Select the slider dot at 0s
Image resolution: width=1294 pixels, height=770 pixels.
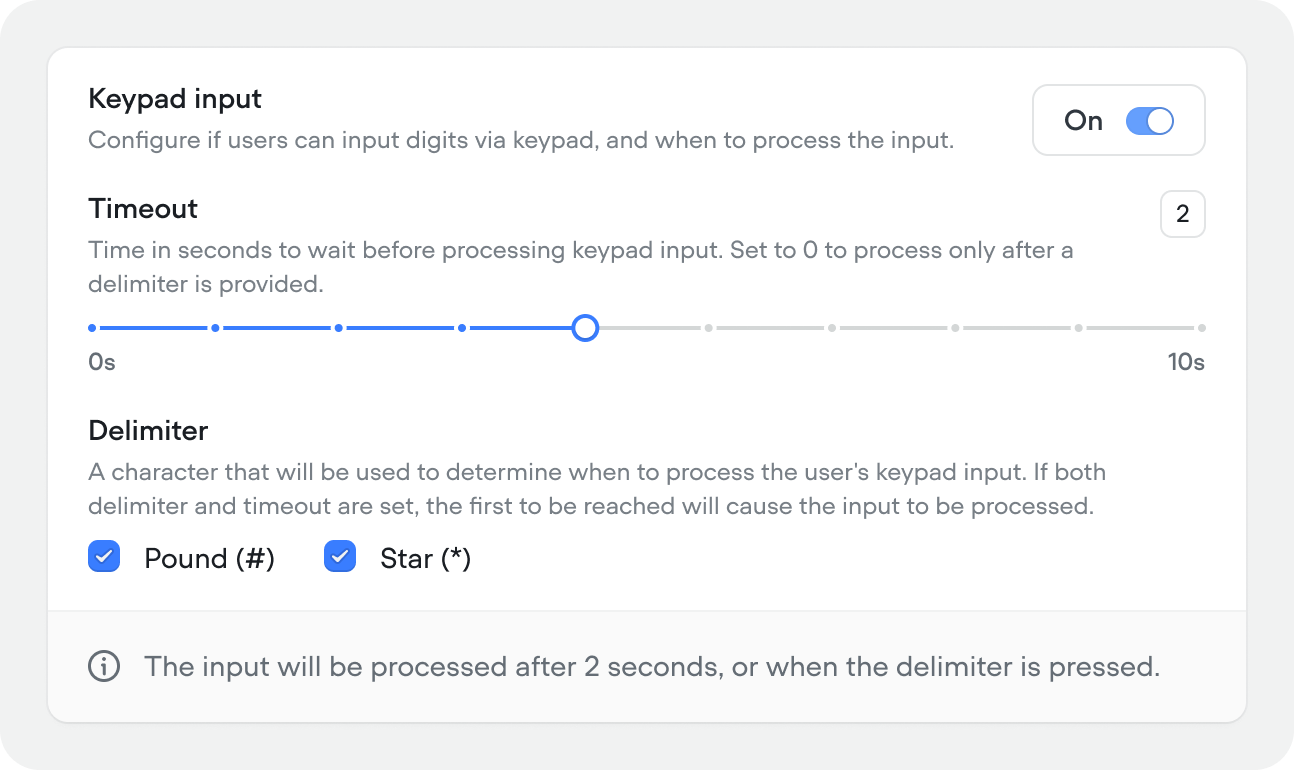[x=91, y=327]
